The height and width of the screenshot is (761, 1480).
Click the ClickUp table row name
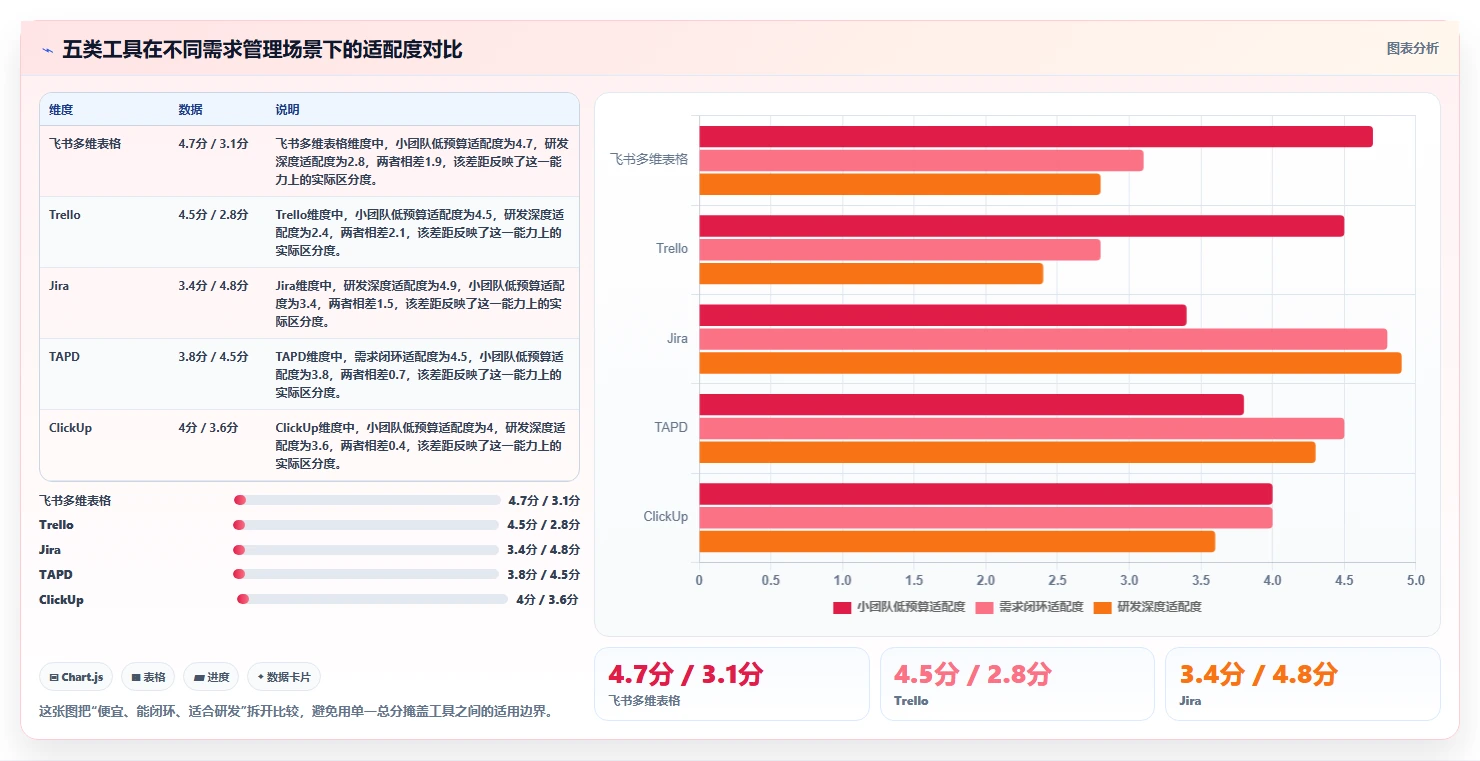point(70,428)
